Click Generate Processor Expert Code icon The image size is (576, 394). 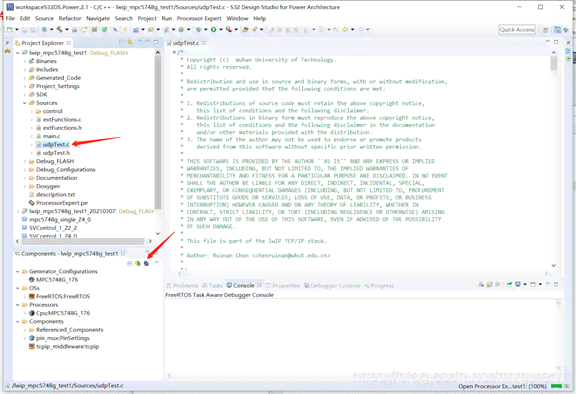146,263
